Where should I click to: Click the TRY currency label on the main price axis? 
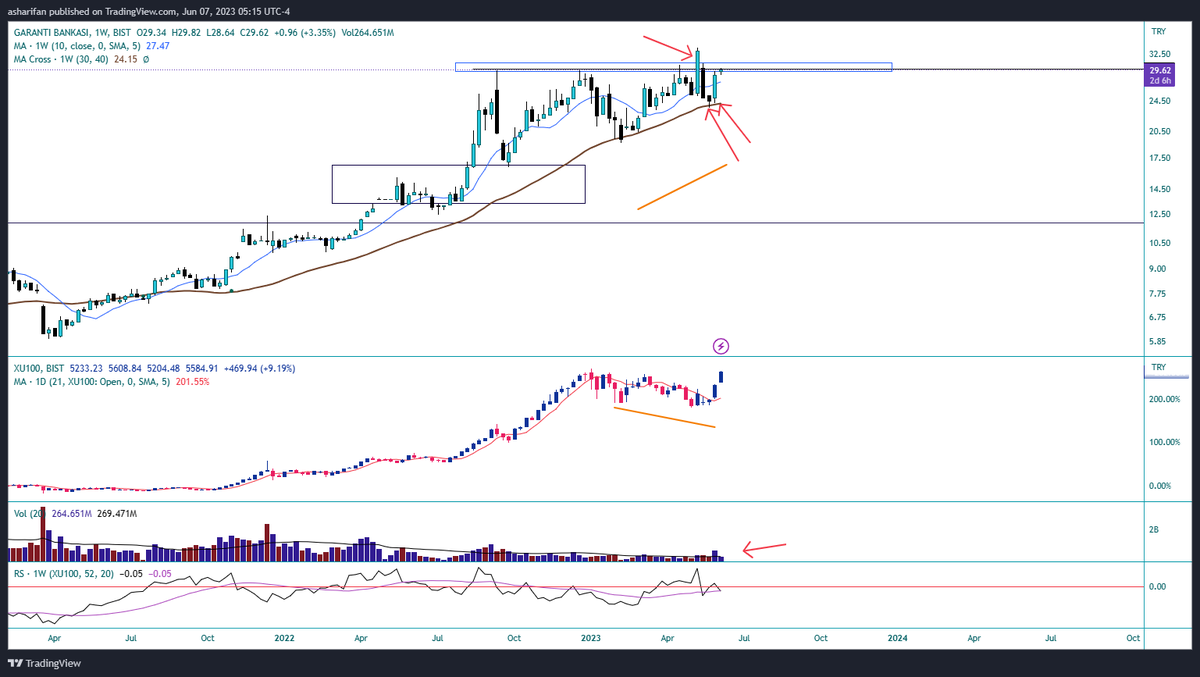[x=1159, y=31]
